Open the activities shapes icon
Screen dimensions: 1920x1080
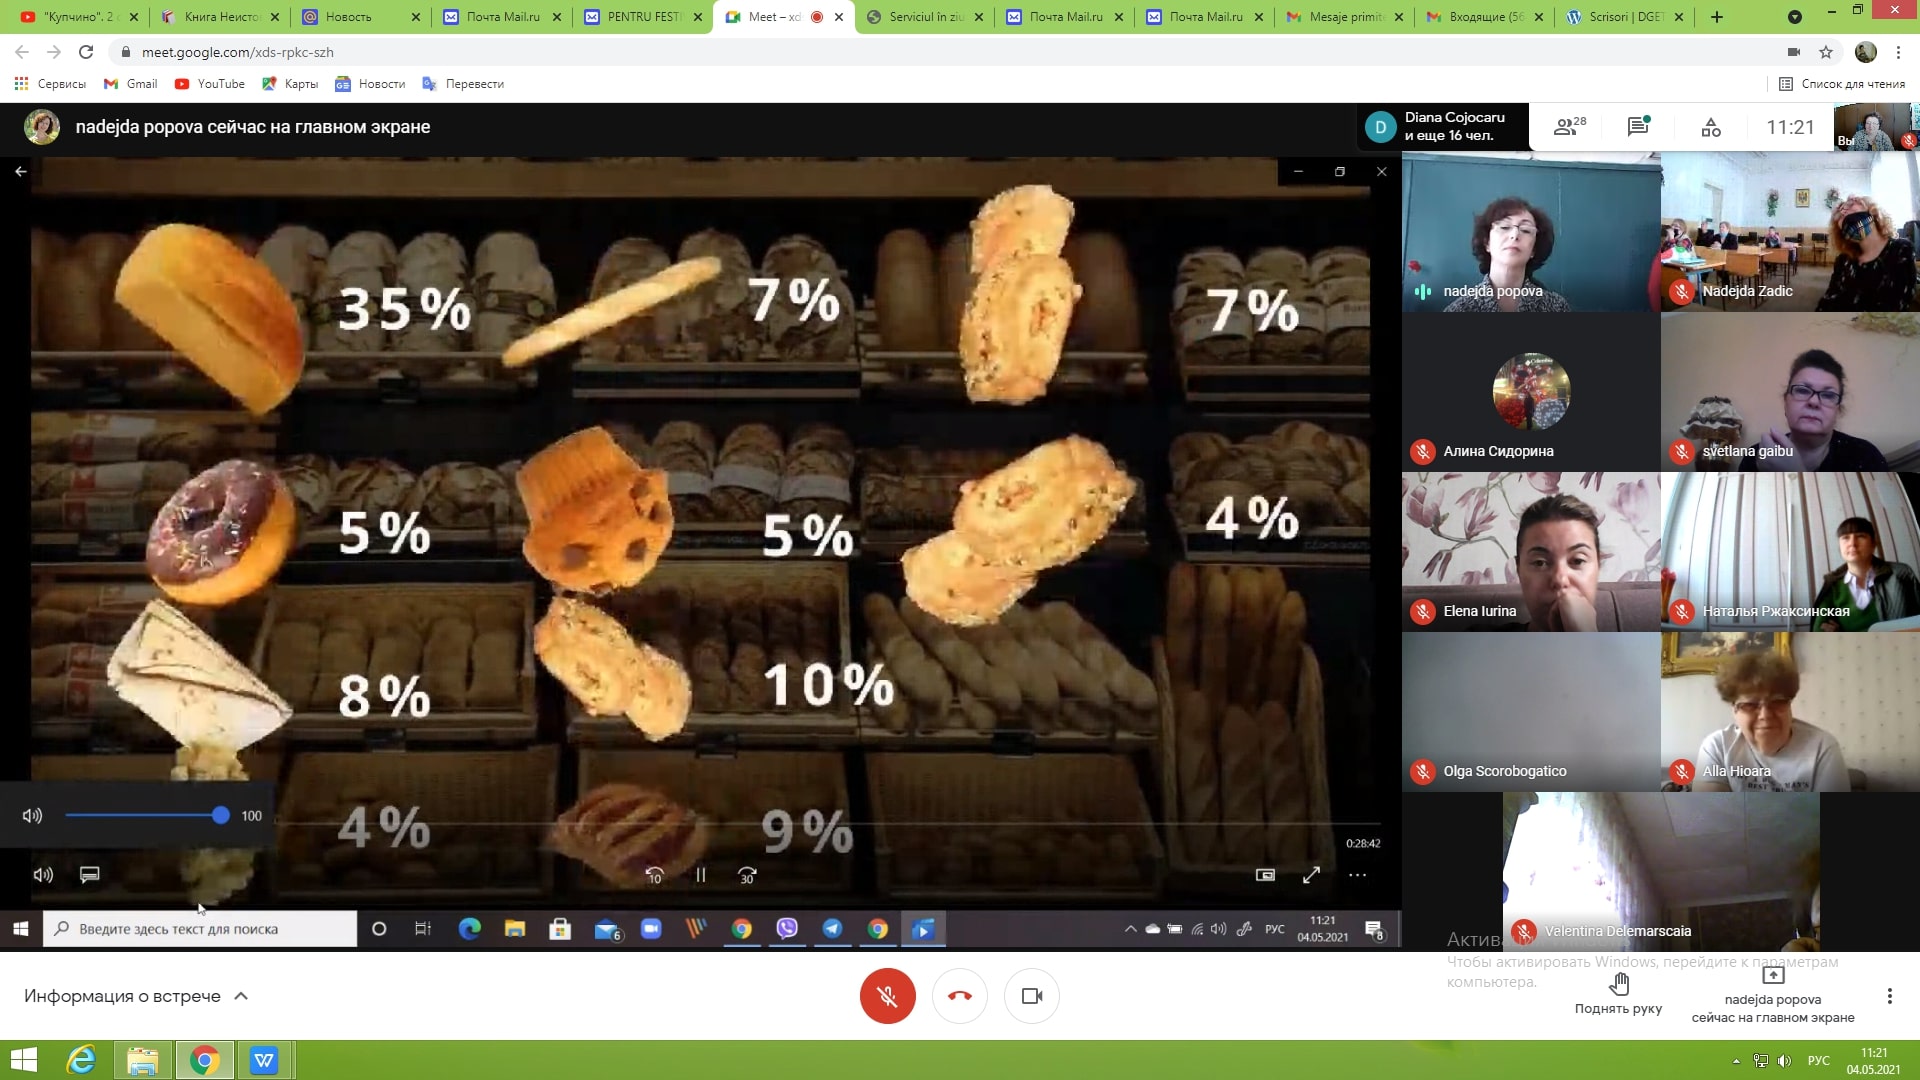(1711, 127)
